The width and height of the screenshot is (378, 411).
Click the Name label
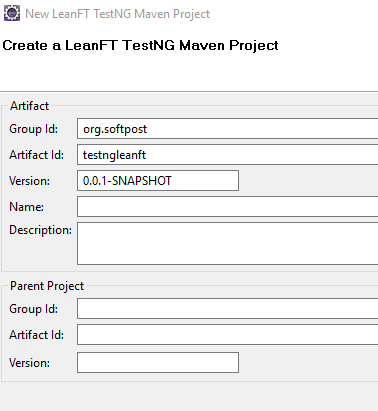pos(26,207)
